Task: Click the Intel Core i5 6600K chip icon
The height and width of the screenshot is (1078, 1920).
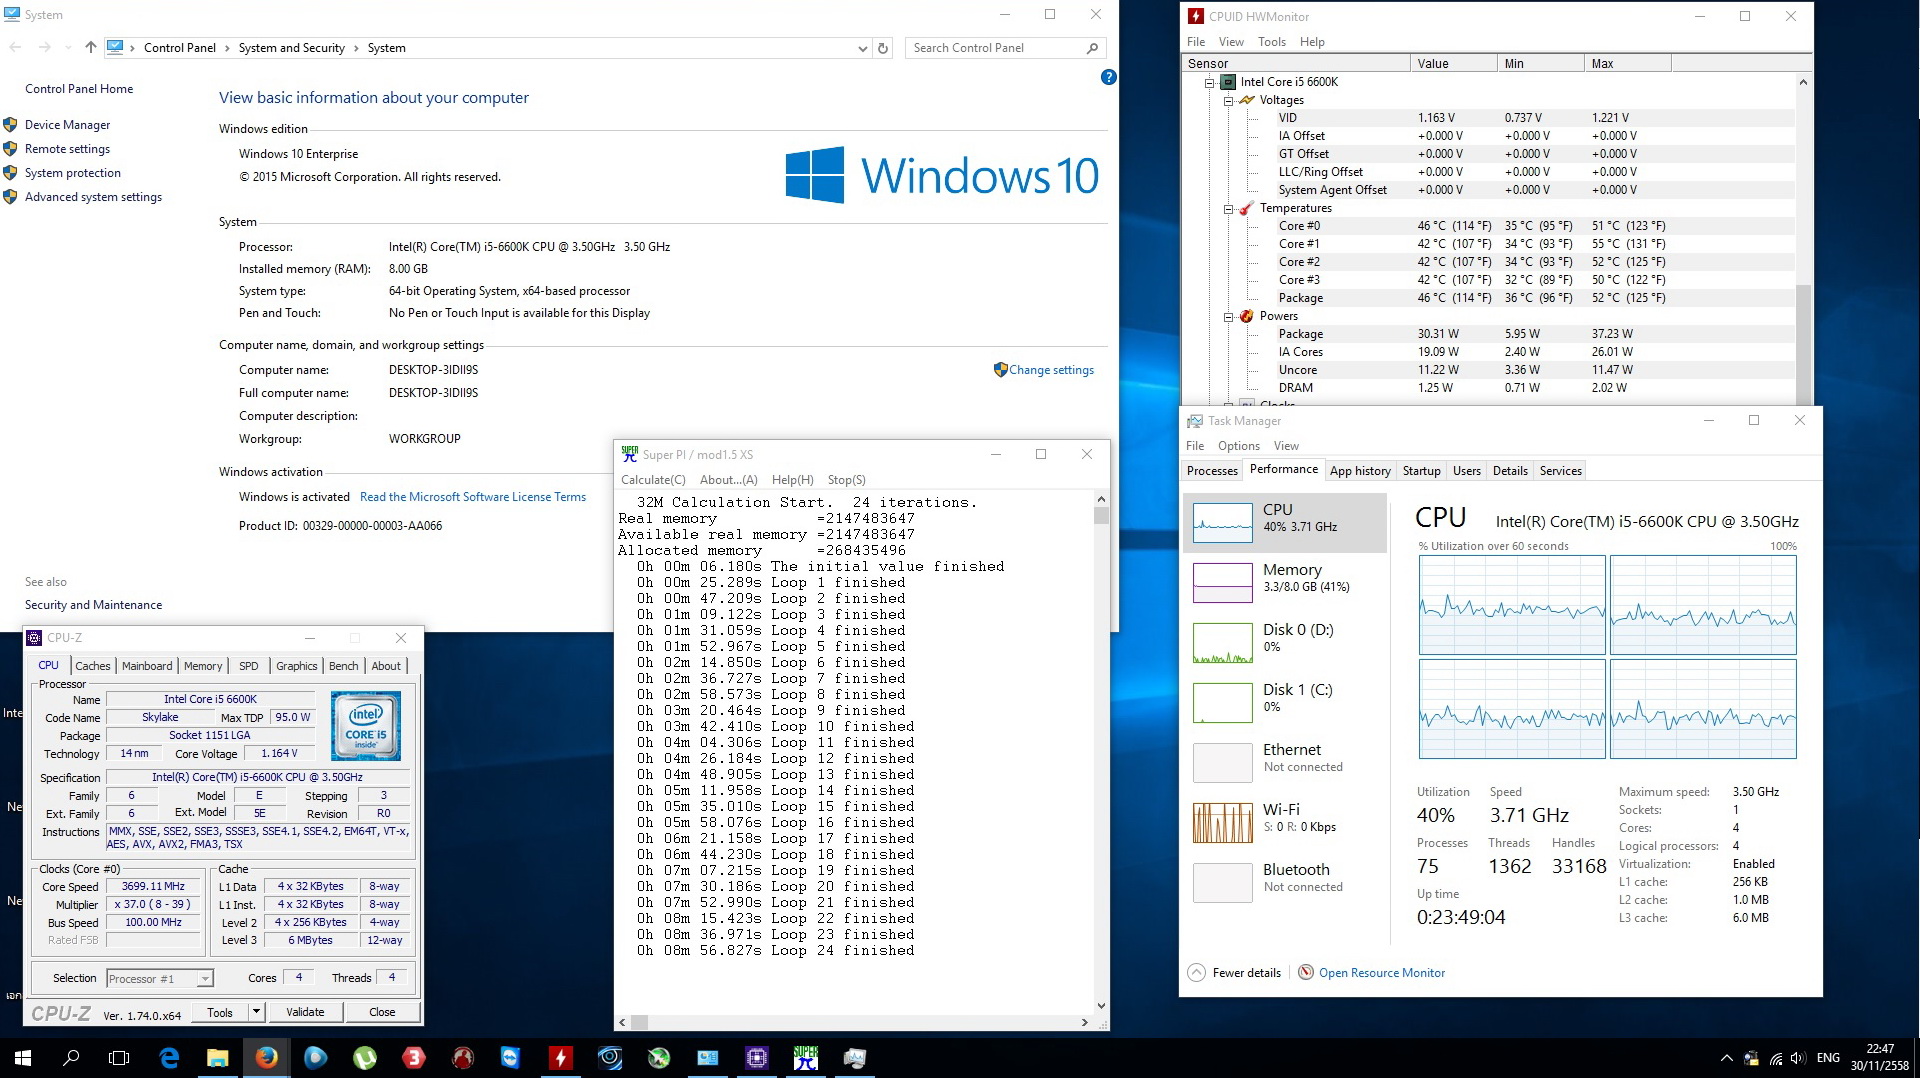Action: coord(1228,82)
